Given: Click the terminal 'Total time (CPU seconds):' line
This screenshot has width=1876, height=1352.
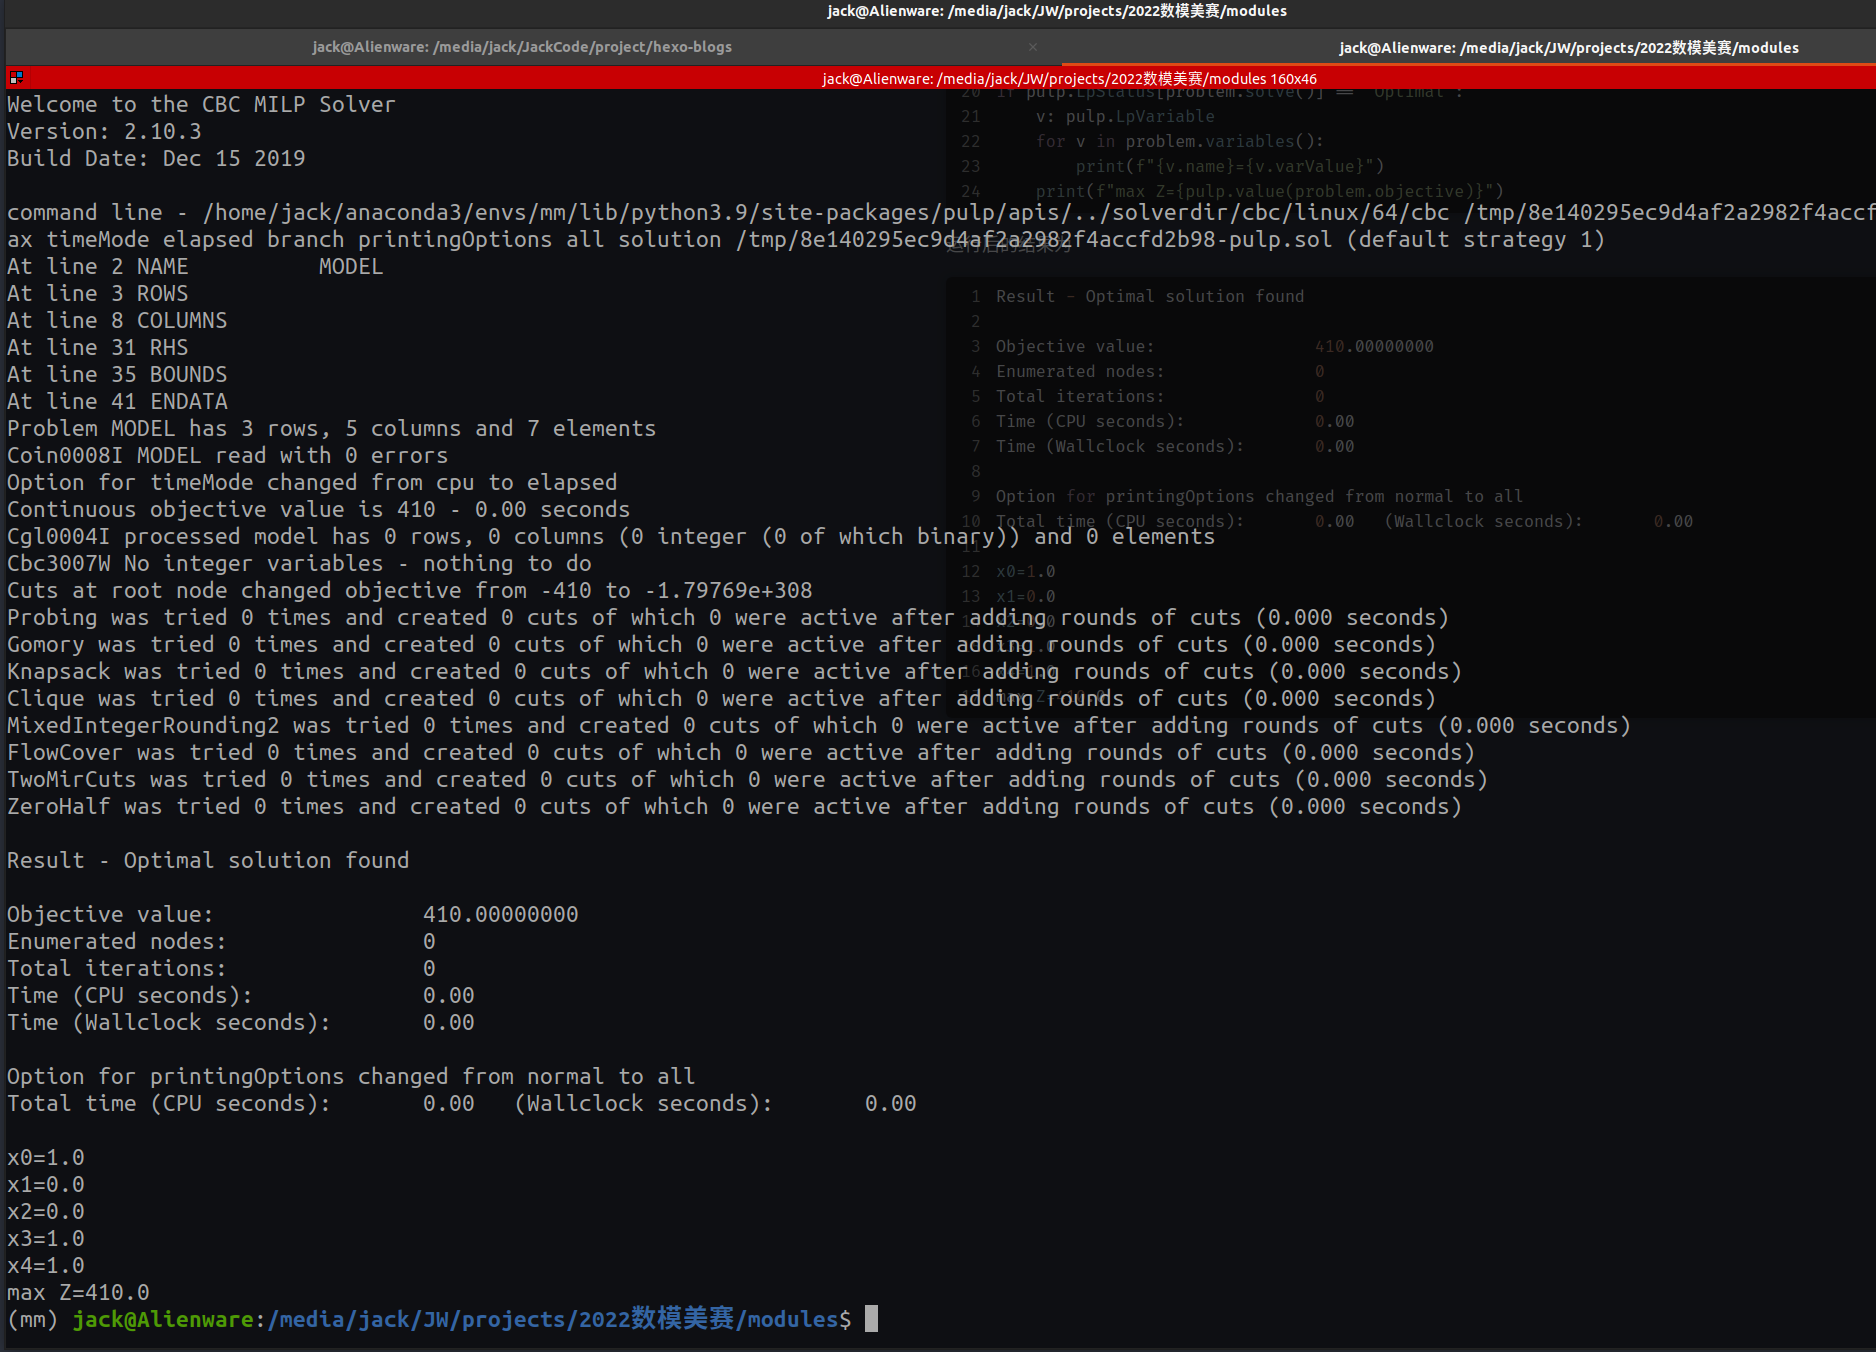Looking at the screenshot, I should point(461,1104).
